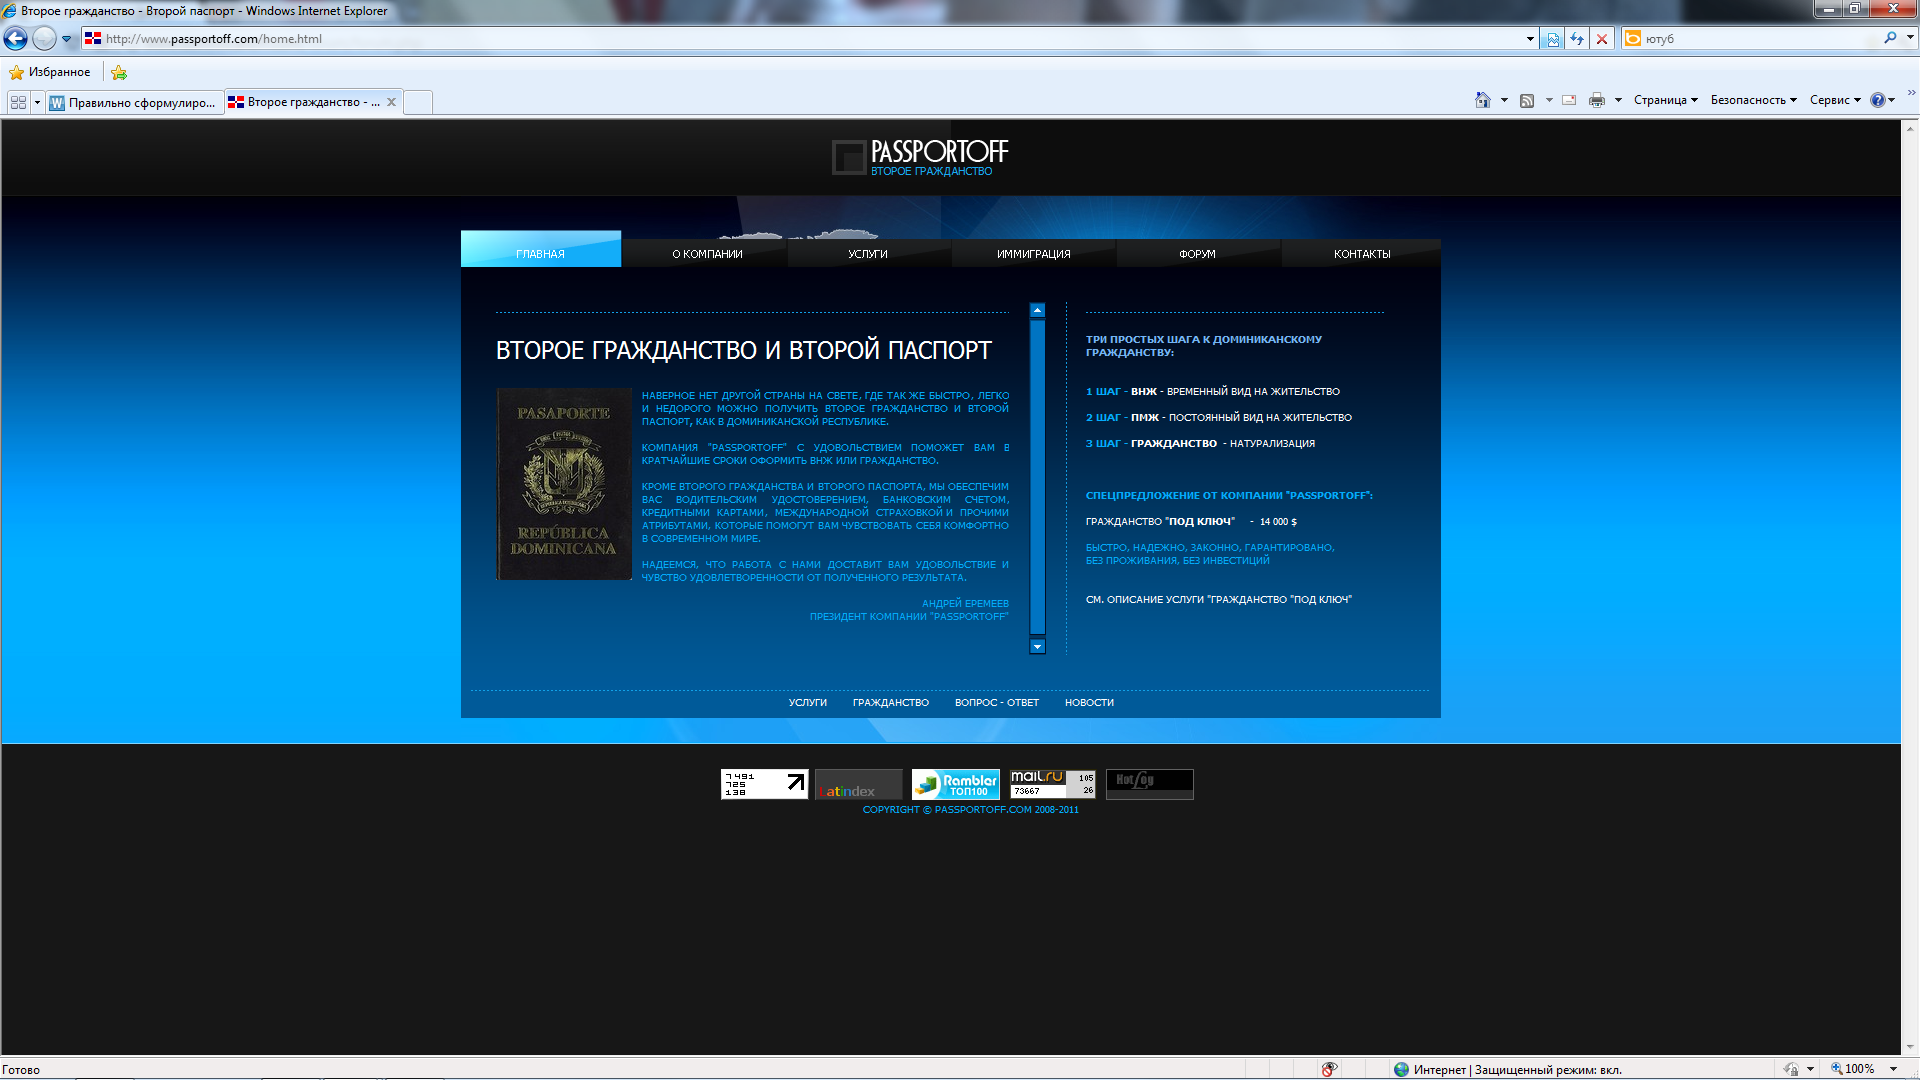Click the atindex counter badge
This screenshot has width=1920, height=1080.
859,784
